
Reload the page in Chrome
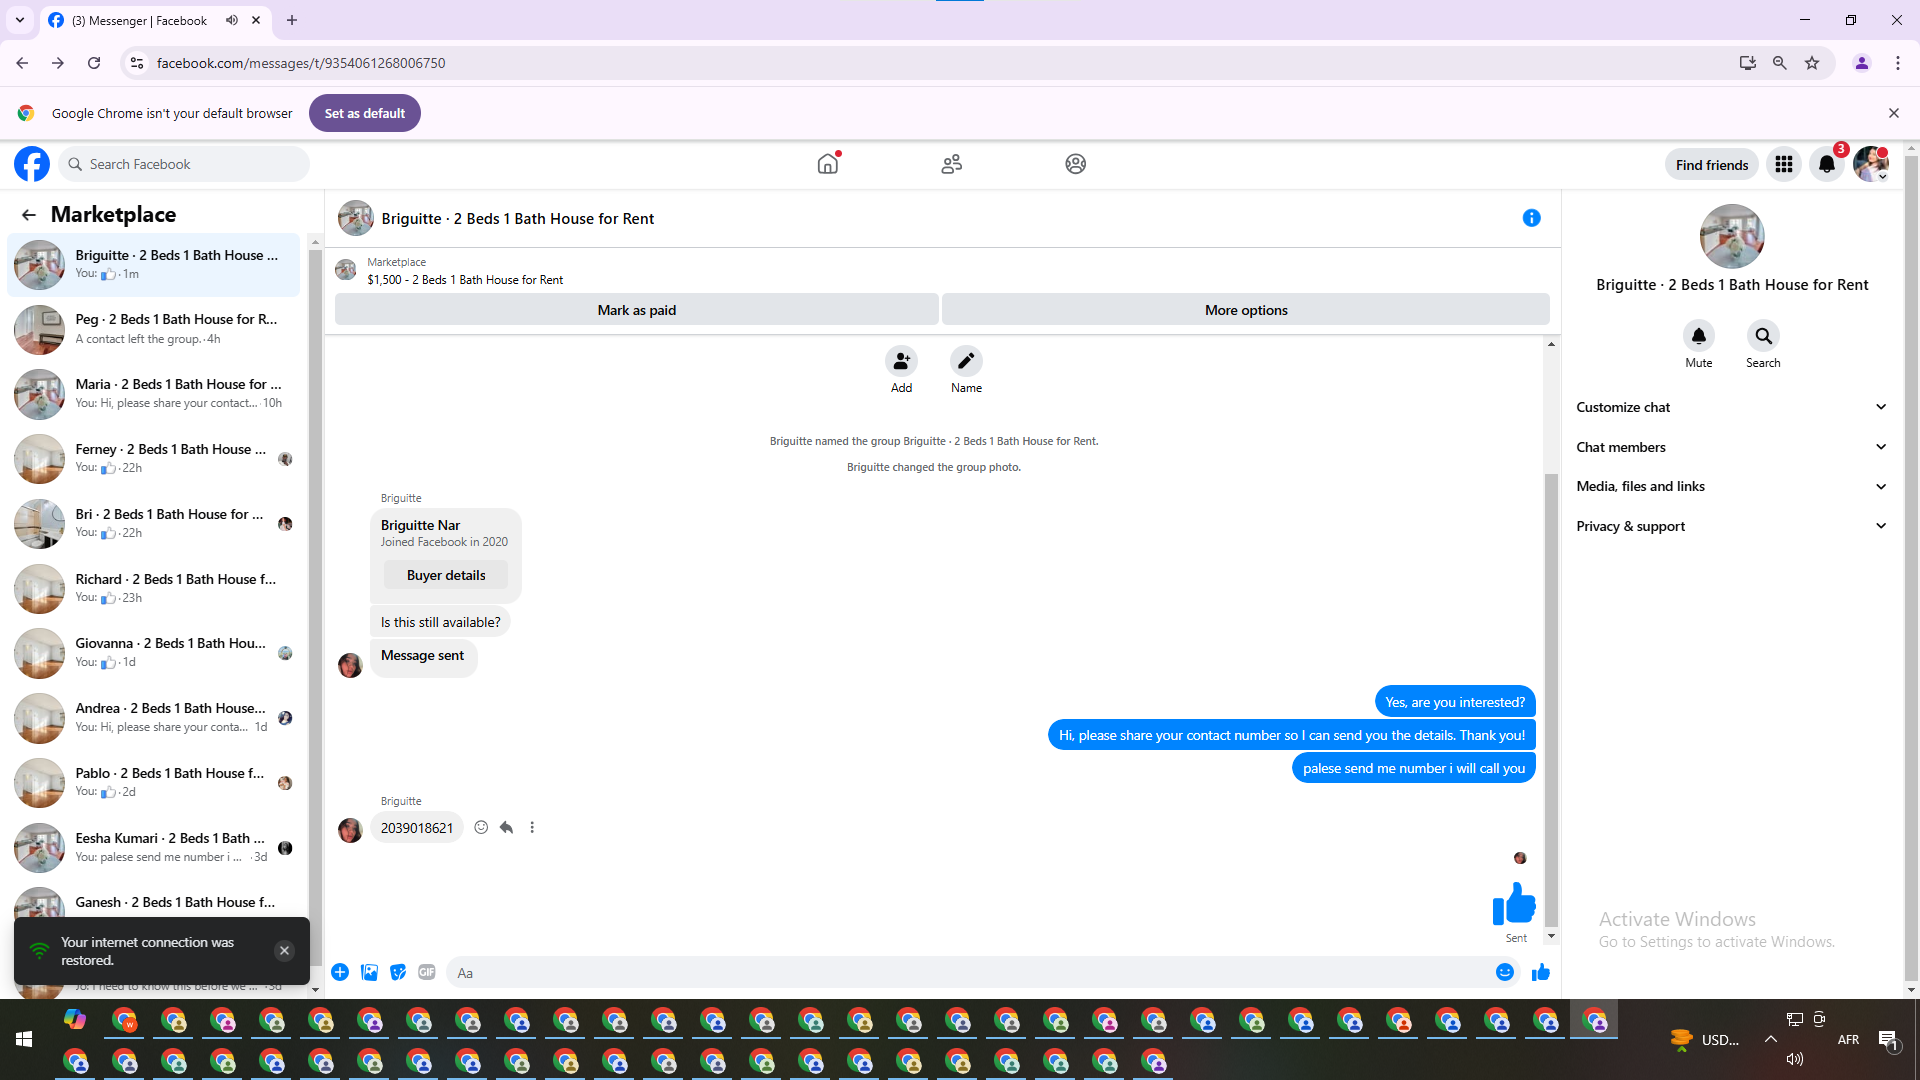click(94, 63)
